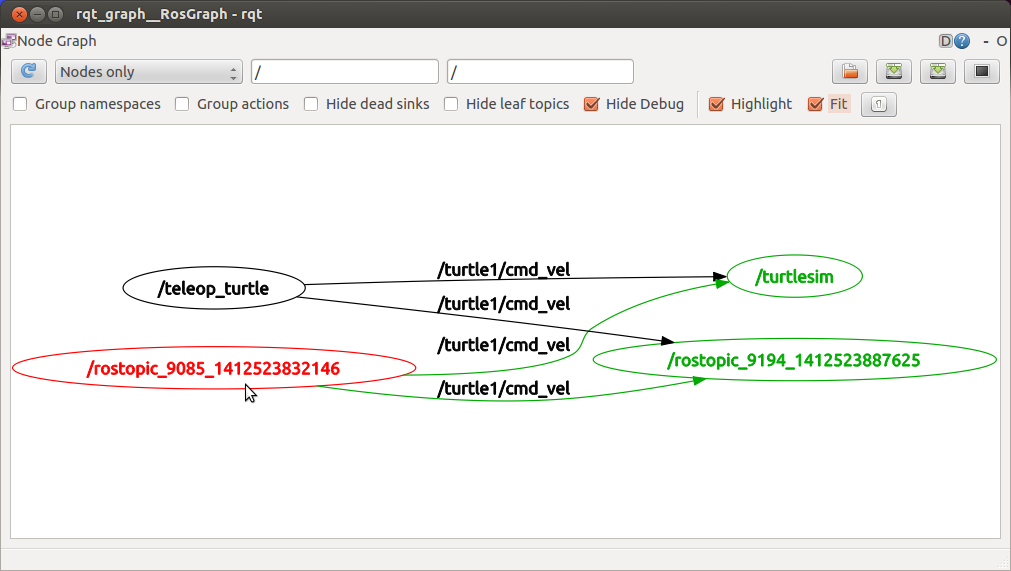Click the Node Graph plugin icon
This screenshot has width=1011, height=571.
pyautogui.click(x=9, y=41)
